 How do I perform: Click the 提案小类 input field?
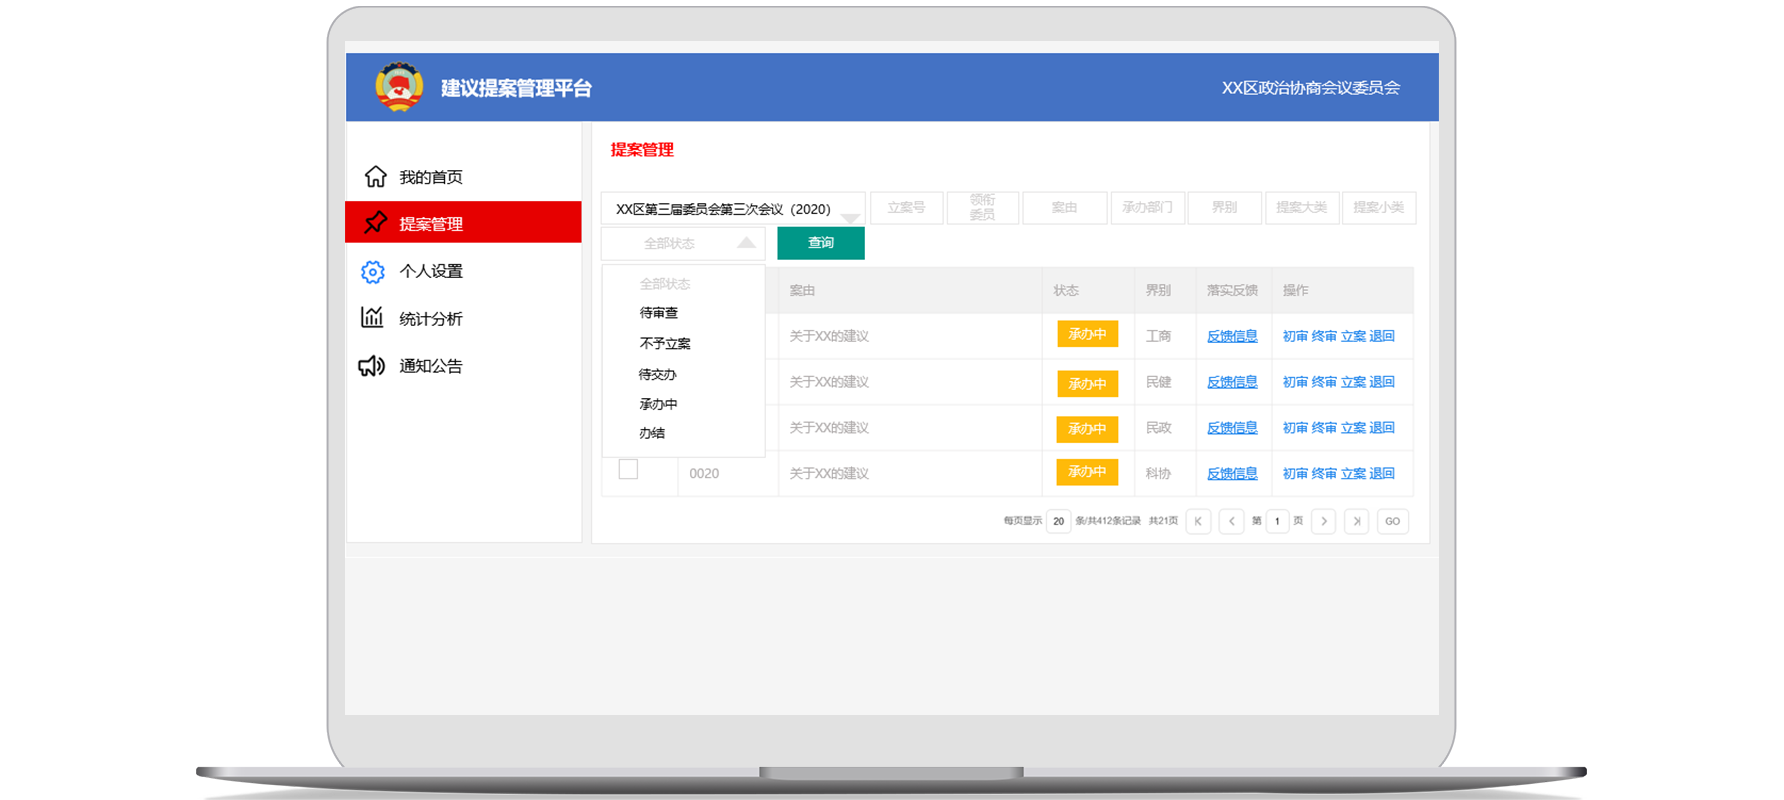pyautogui.click(x=1379, y=208)
